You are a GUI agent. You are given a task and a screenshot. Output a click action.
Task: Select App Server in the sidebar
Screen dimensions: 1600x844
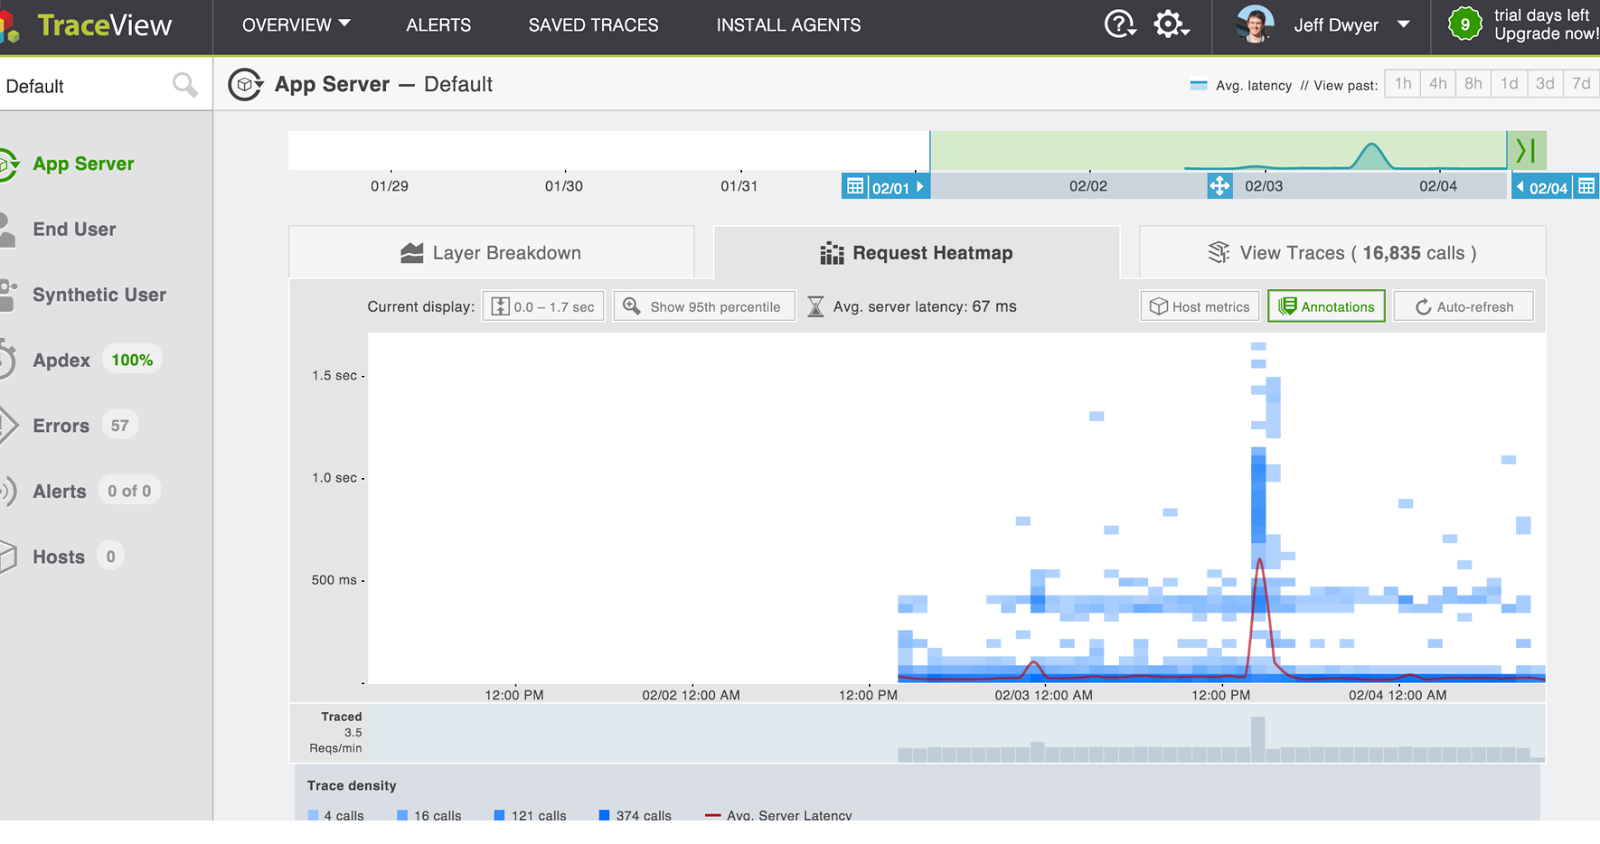click(83, 164)
